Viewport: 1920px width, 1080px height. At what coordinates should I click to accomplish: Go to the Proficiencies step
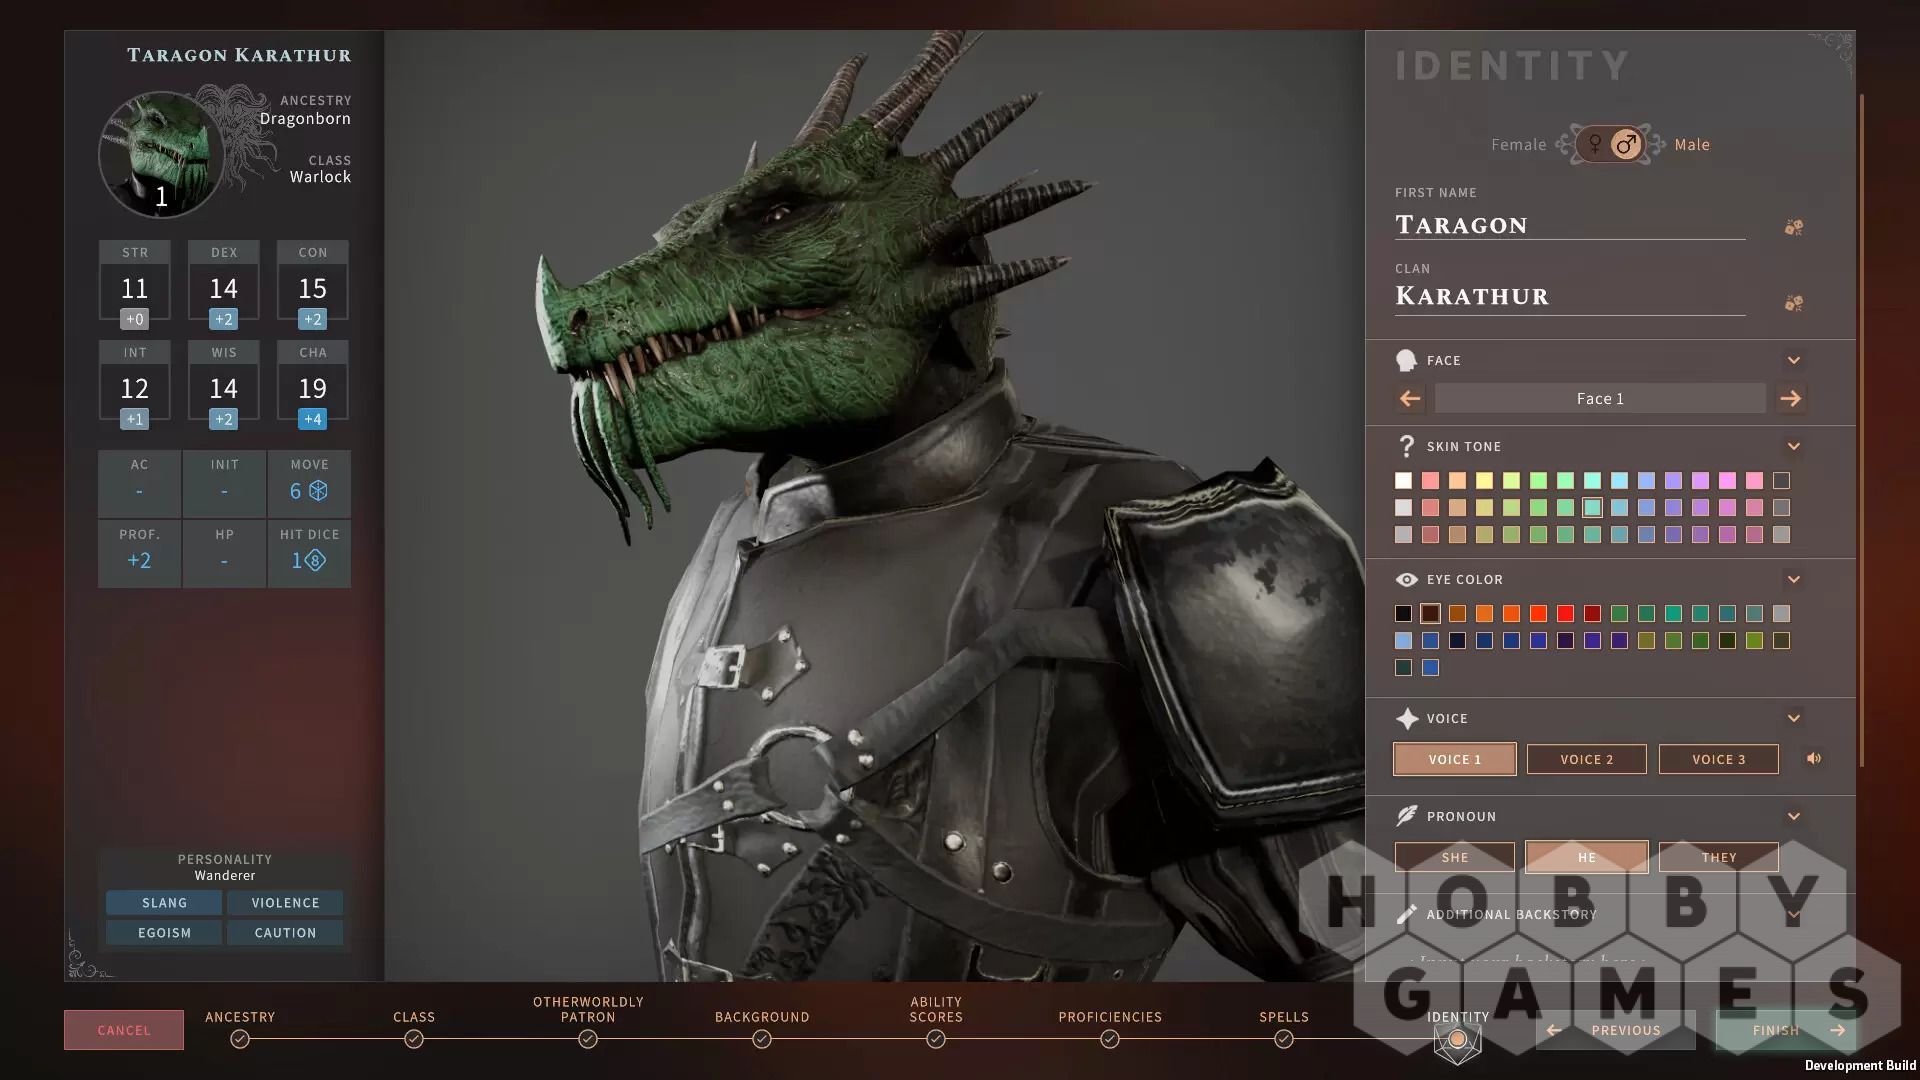(x=1110, y=1017)
